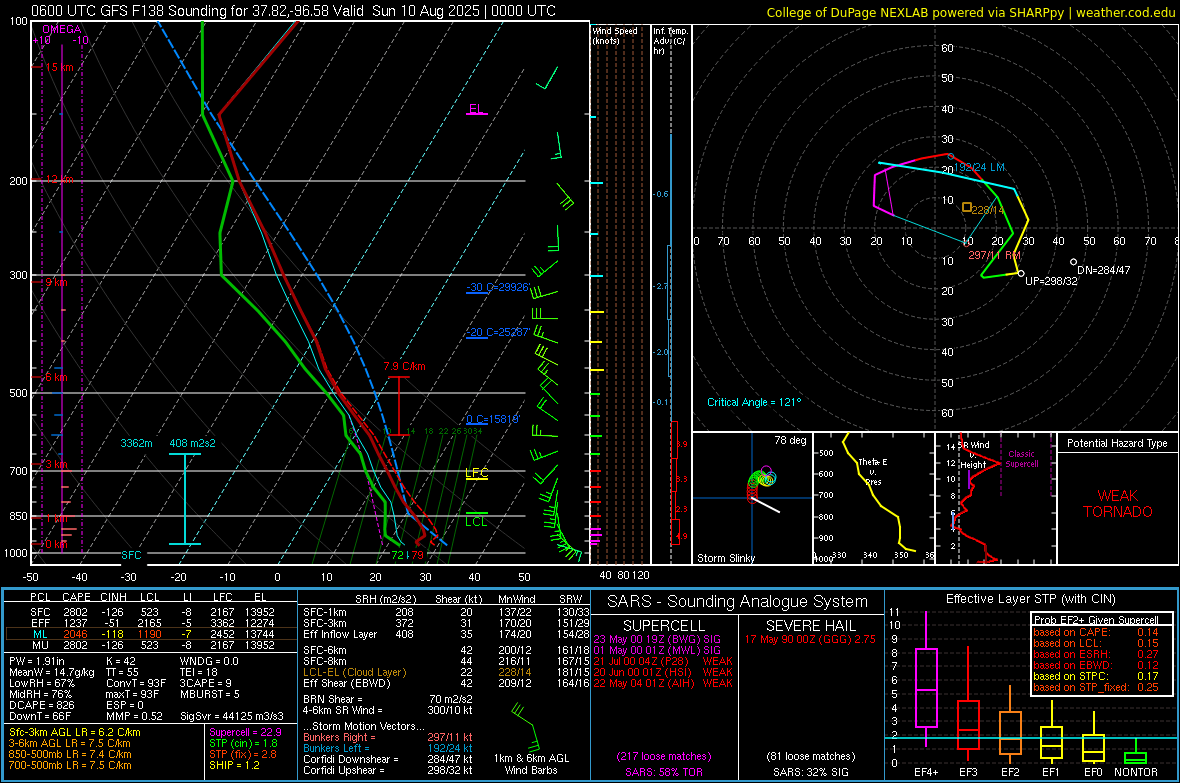Click the Corfidi Downshear vector line

coord(388,759)
